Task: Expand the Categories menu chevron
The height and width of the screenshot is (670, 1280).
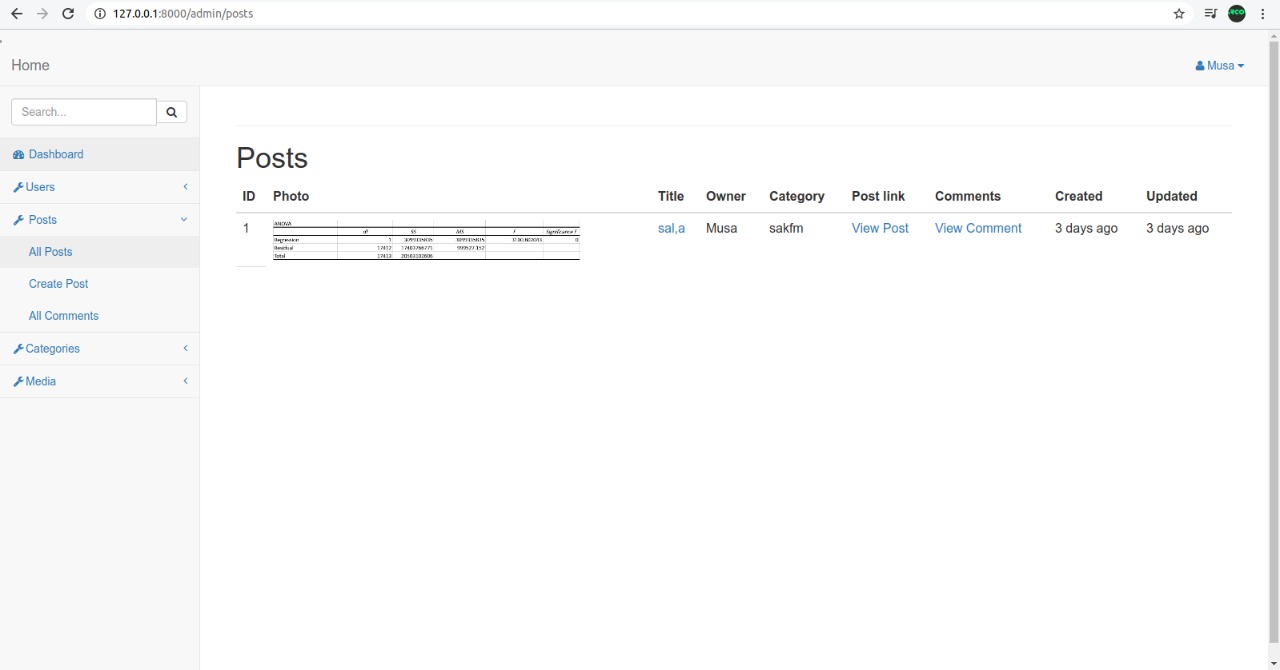Action: click(x=185, y=348)
